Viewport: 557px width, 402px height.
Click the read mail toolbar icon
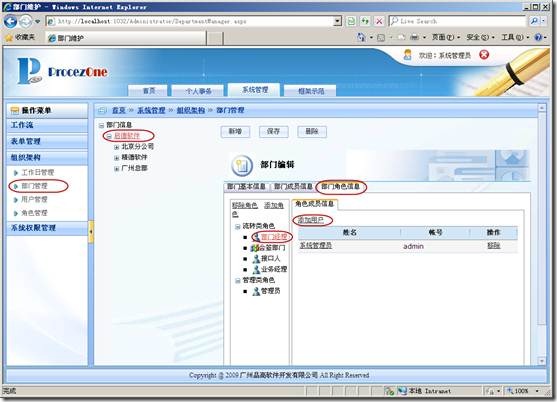pos(401,37)
